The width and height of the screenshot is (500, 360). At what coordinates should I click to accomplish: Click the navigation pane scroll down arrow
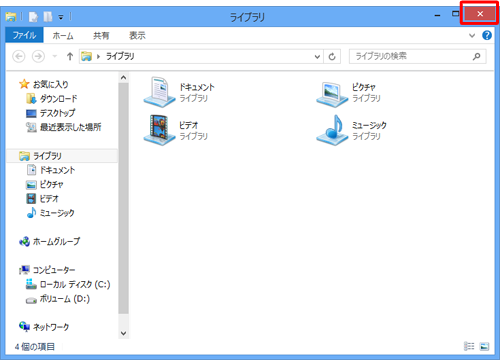pyautogui.click(x=123, y=333)
